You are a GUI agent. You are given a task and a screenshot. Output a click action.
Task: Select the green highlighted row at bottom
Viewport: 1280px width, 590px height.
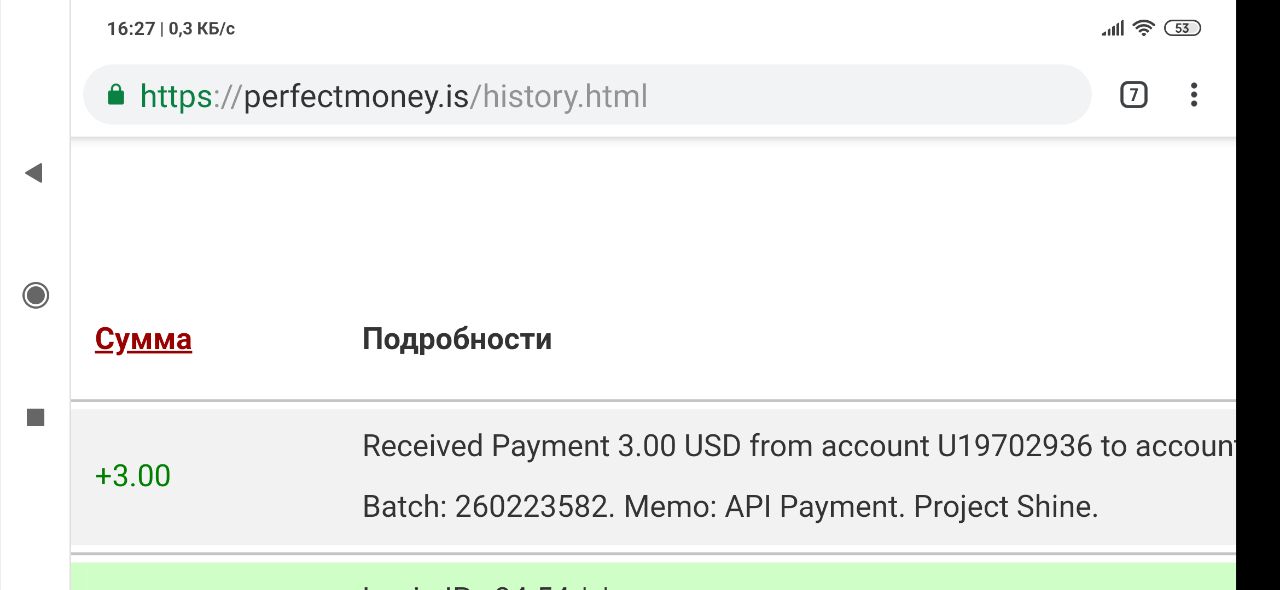[653, 576]
